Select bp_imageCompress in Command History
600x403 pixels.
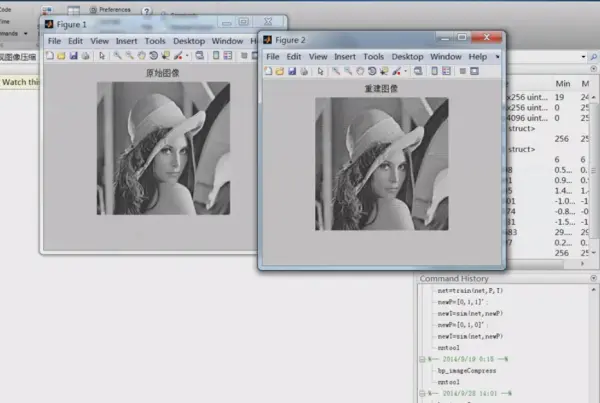coord(467,370)
